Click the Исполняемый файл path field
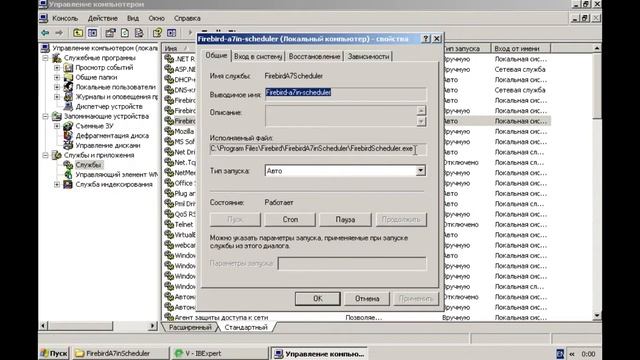 coord(318,149)
